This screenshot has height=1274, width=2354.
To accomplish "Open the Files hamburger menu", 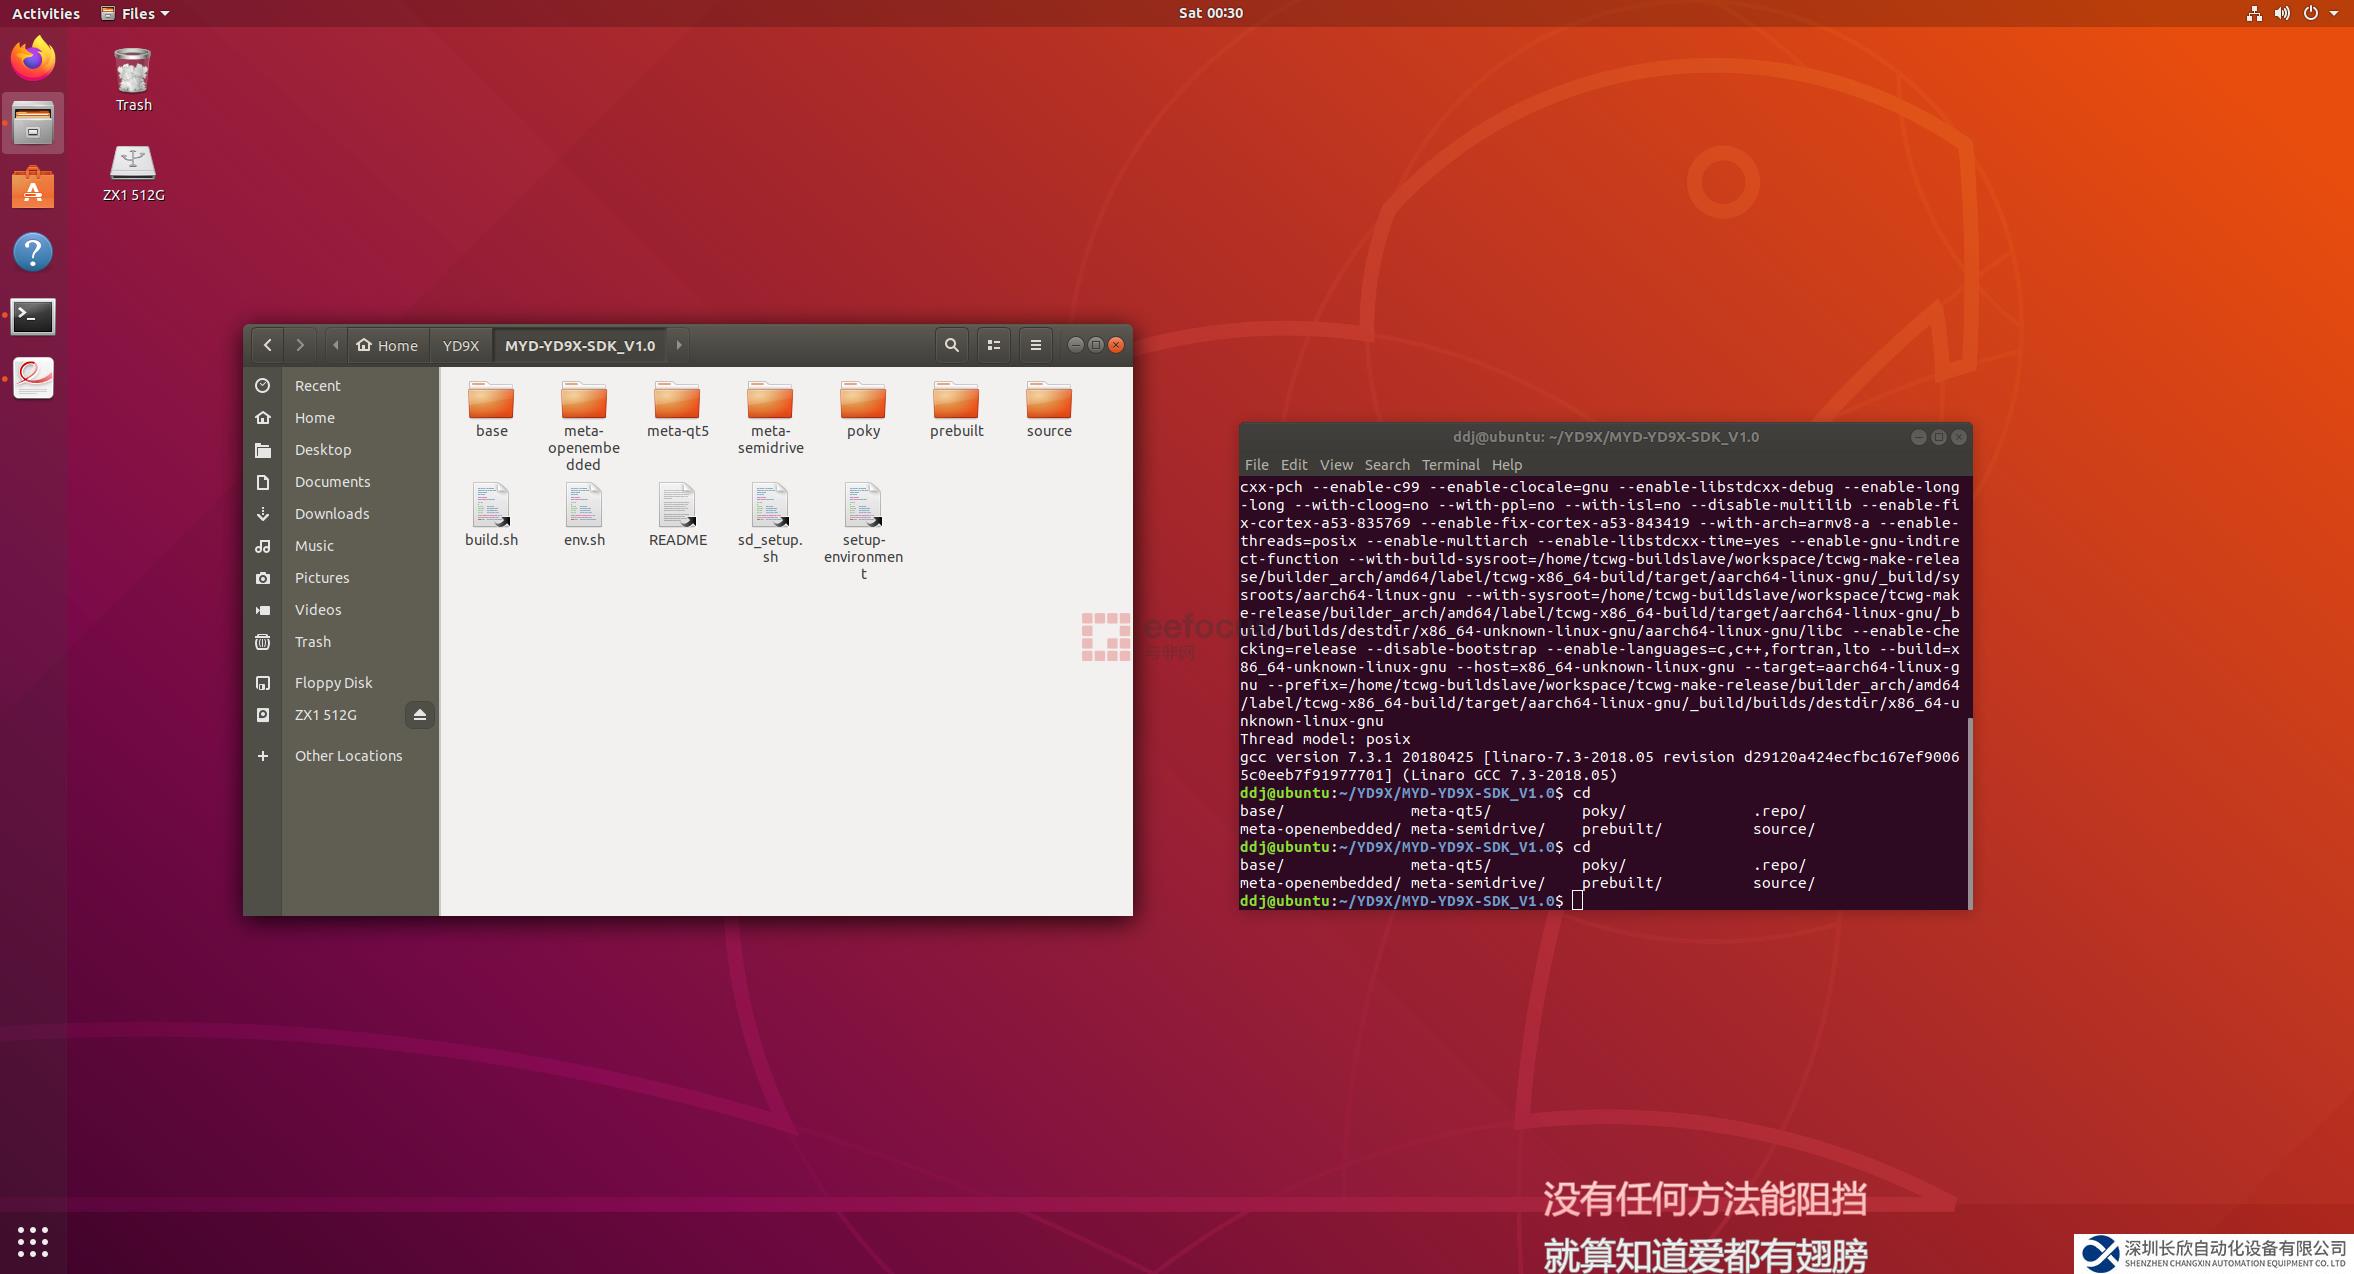I will coord(1035,345).
